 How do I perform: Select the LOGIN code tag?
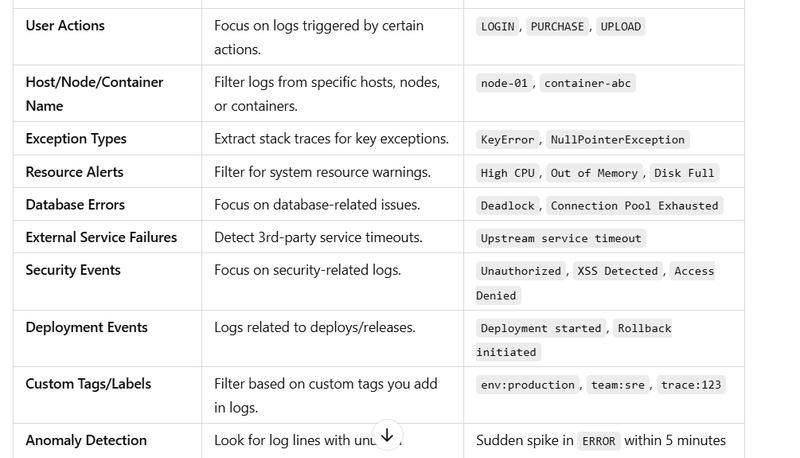[x=497, y=27]
